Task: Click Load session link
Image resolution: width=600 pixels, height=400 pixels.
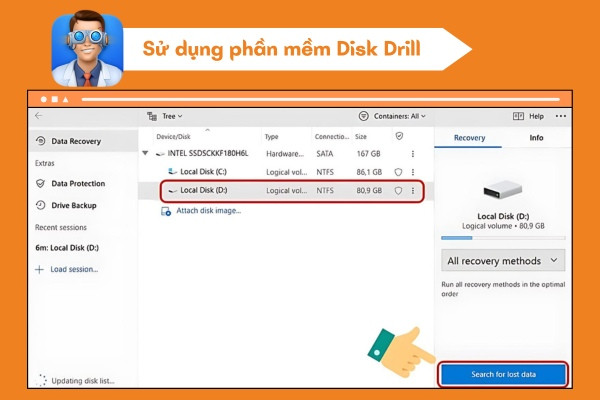Action: coord(74,269)
